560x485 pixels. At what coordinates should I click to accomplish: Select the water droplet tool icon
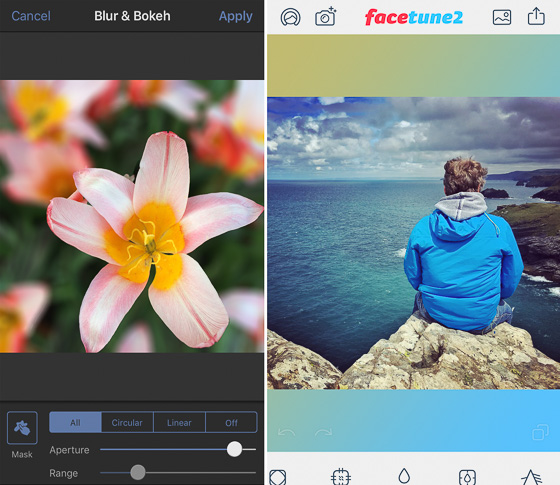tap(404, 476)
